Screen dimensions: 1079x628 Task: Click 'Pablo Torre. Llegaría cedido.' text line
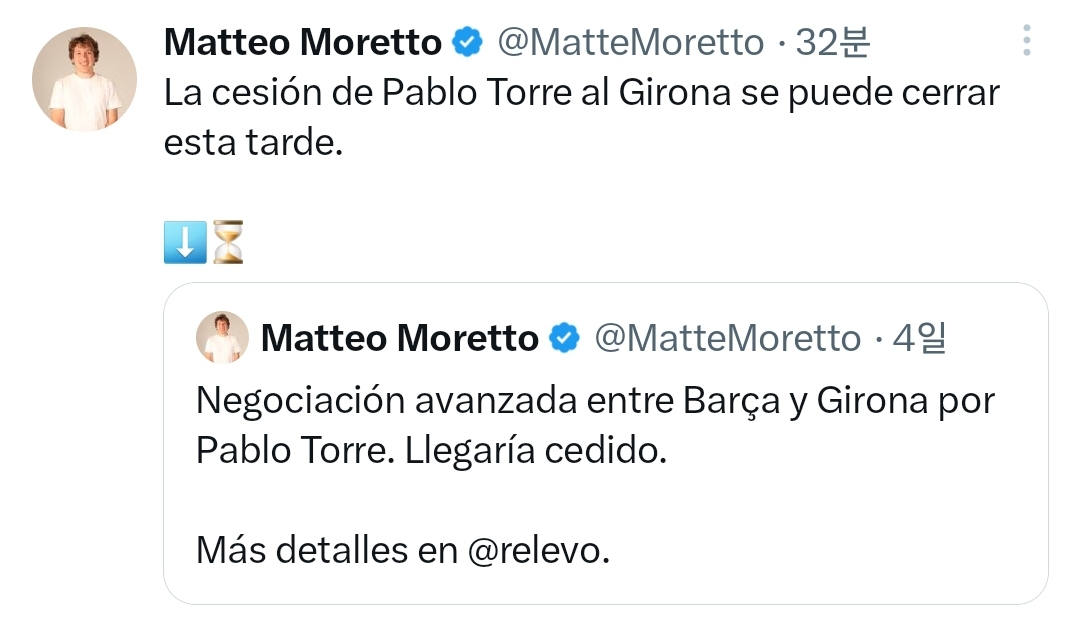pyautogui.click(x=431, y=451)
